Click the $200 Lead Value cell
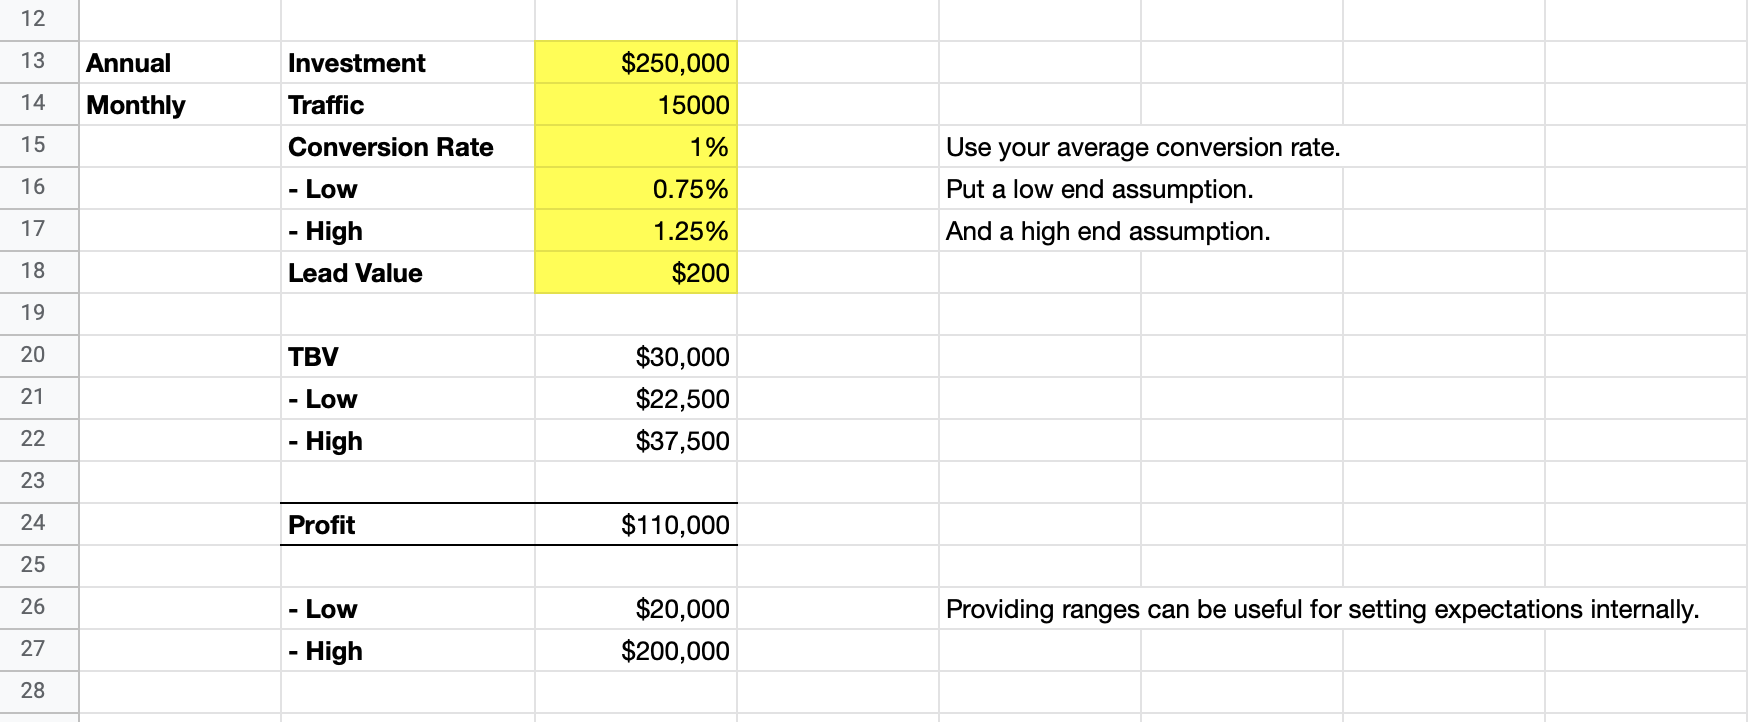The height and width of the screenshot is (722, 1748). (x=636, y=273)
